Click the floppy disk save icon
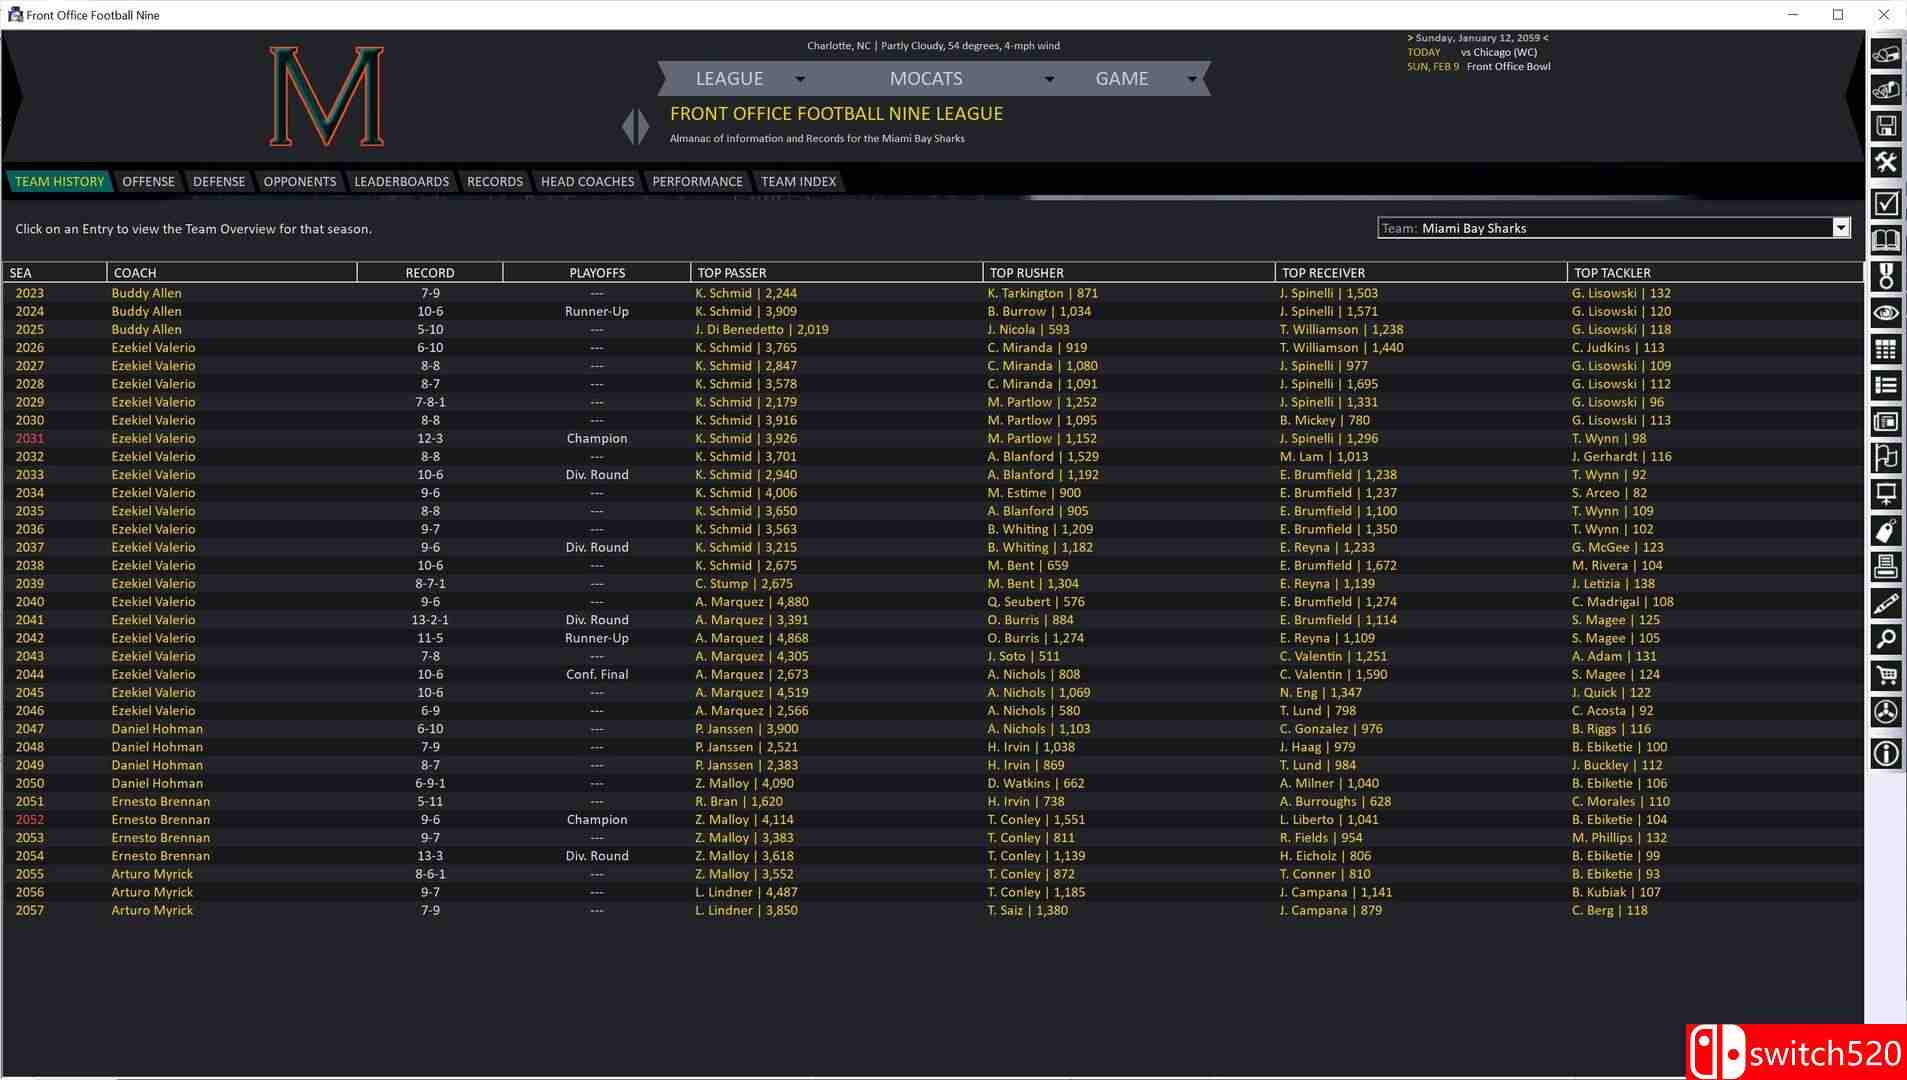The width and height of the screenshot is (1907, 1080). coord(1885,126)
